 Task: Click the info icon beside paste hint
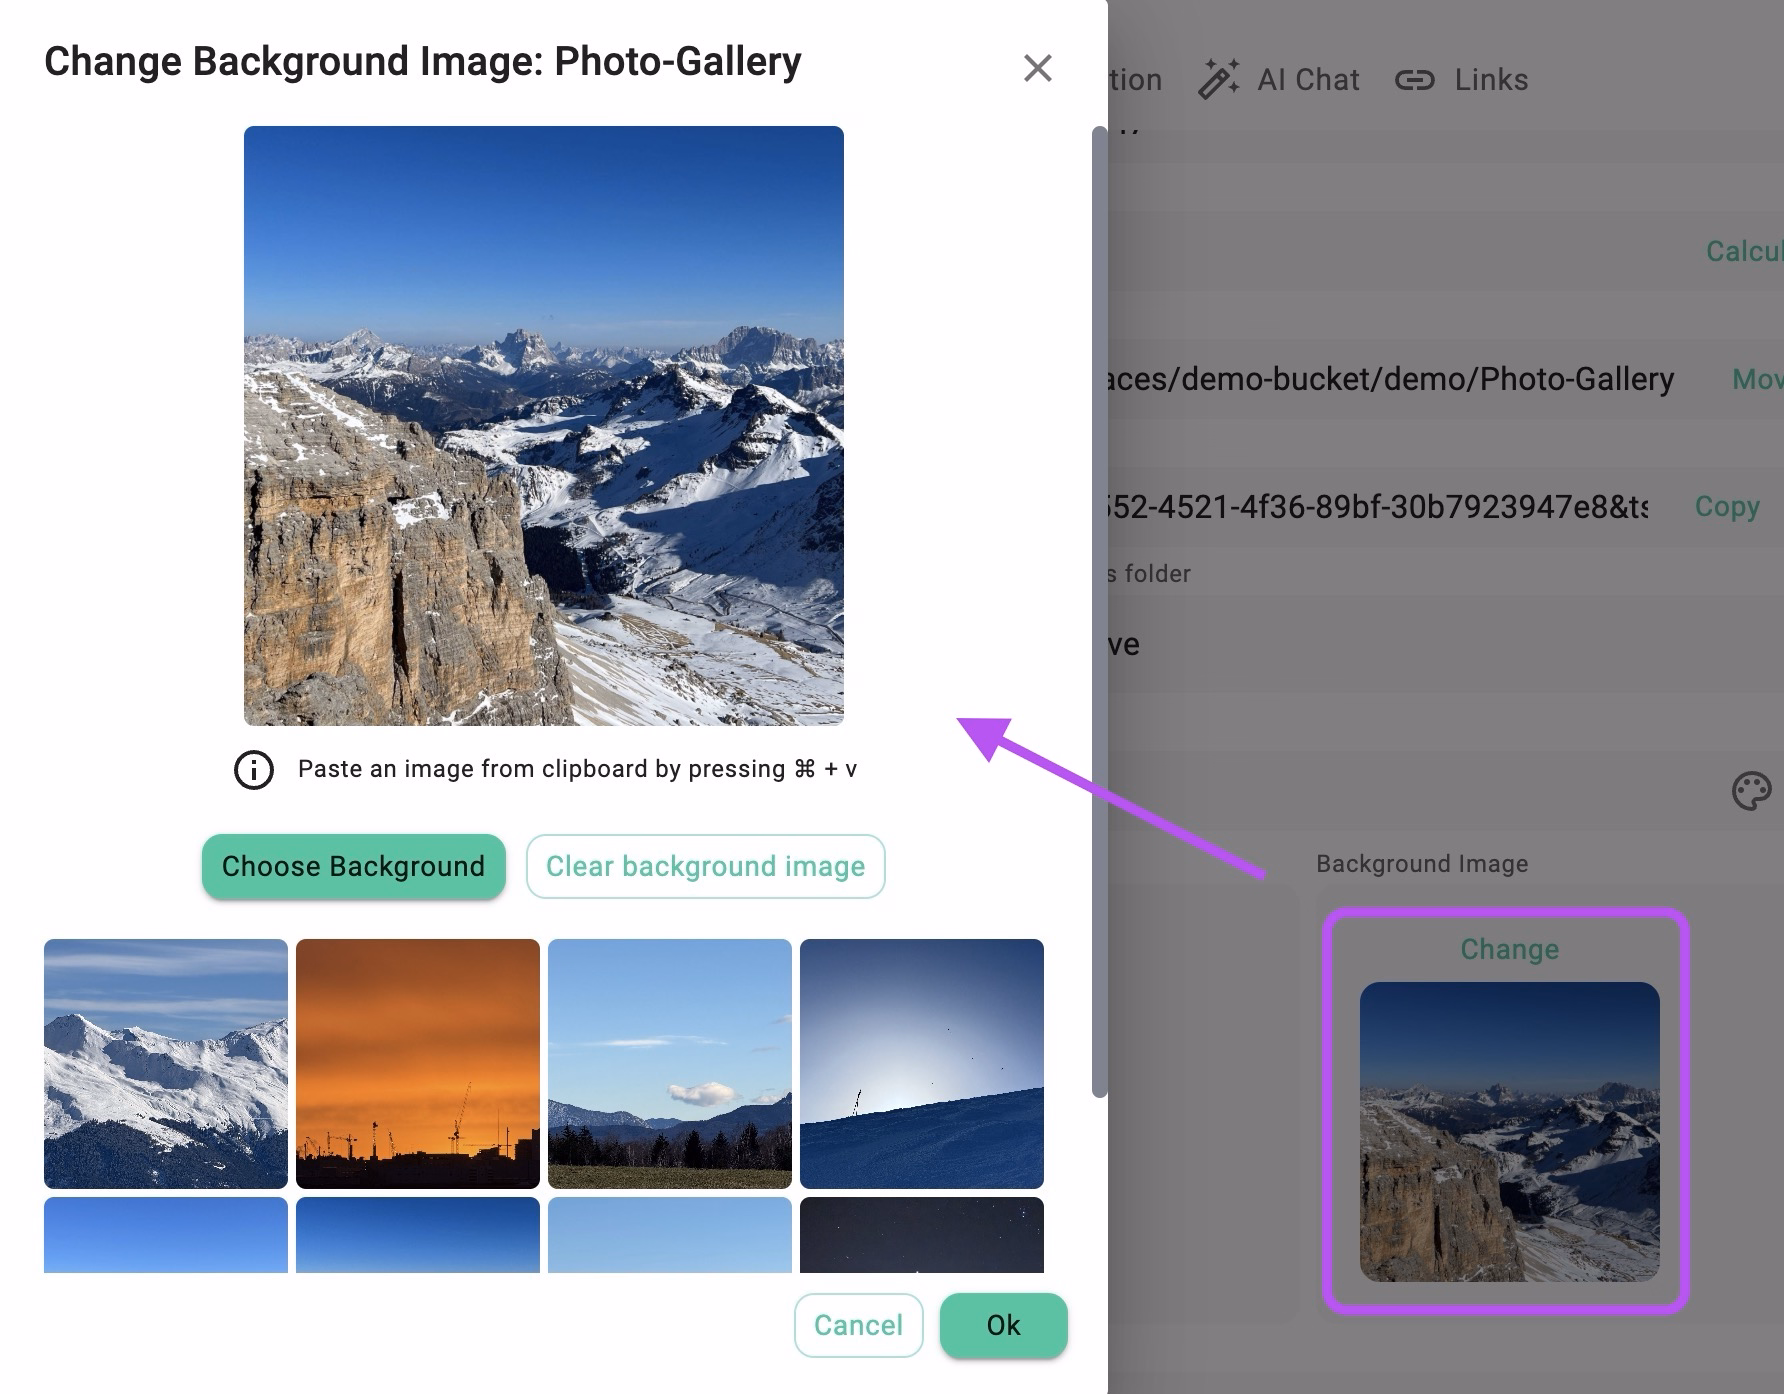pos(254,770)
